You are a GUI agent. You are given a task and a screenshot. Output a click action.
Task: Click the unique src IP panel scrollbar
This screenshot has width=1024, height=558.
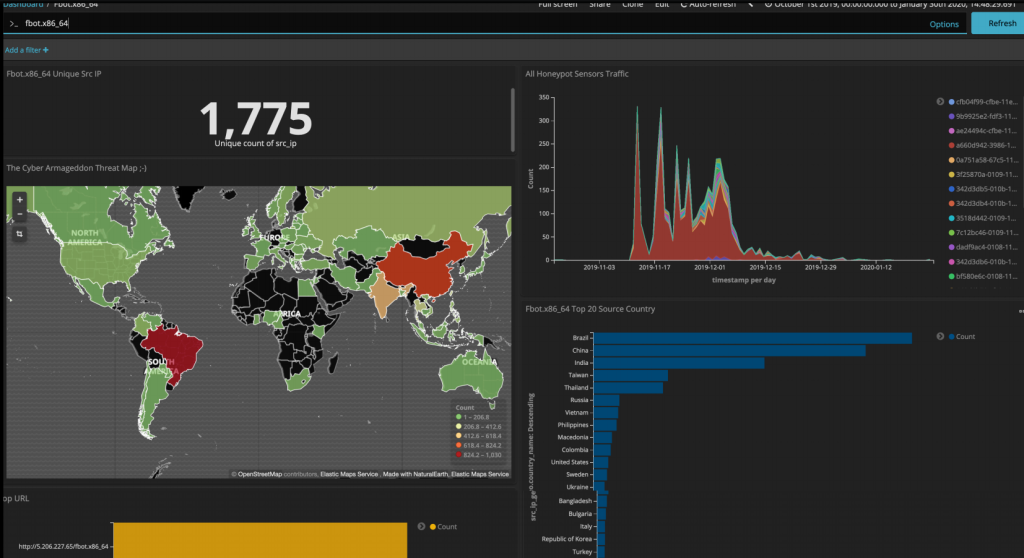[513, 120]
